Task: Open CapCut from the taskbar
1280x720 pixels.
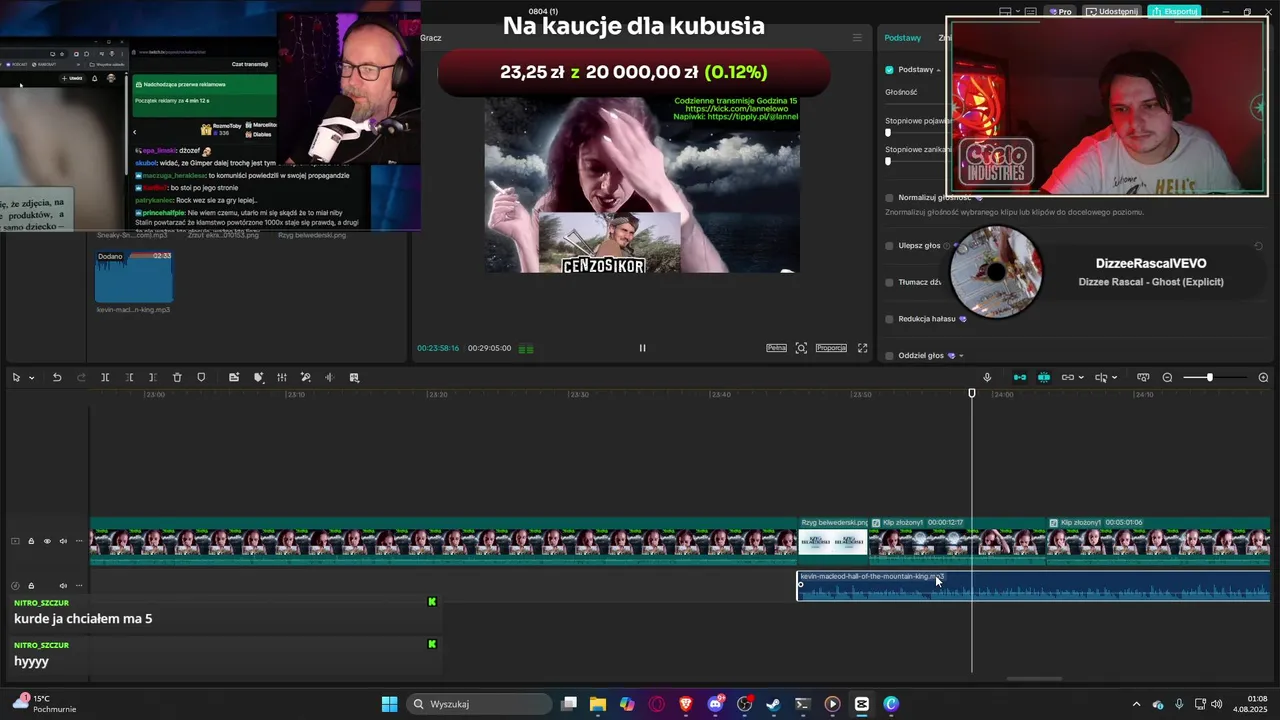Action: 862,704
